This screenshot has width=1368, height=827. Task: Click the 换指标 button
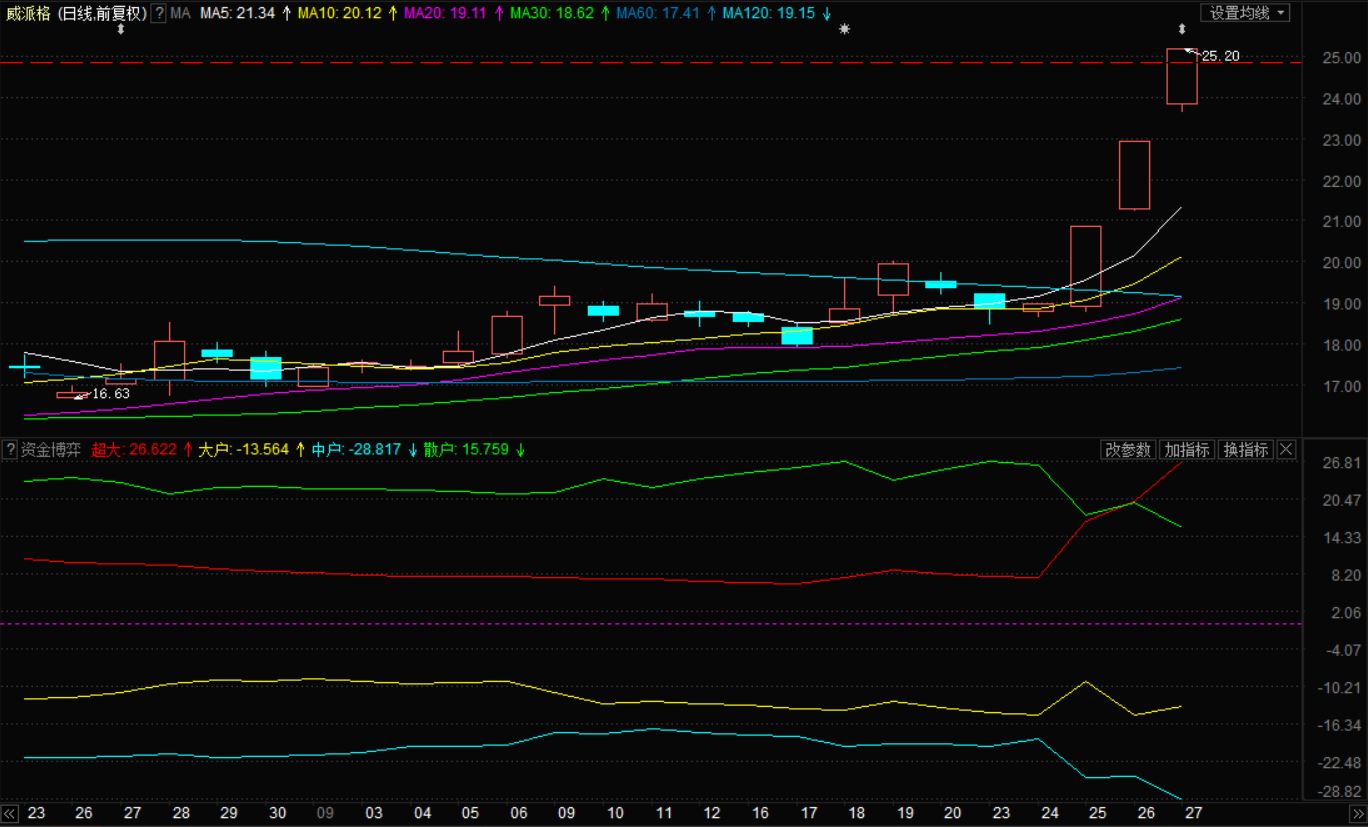tap(1246, 450)
